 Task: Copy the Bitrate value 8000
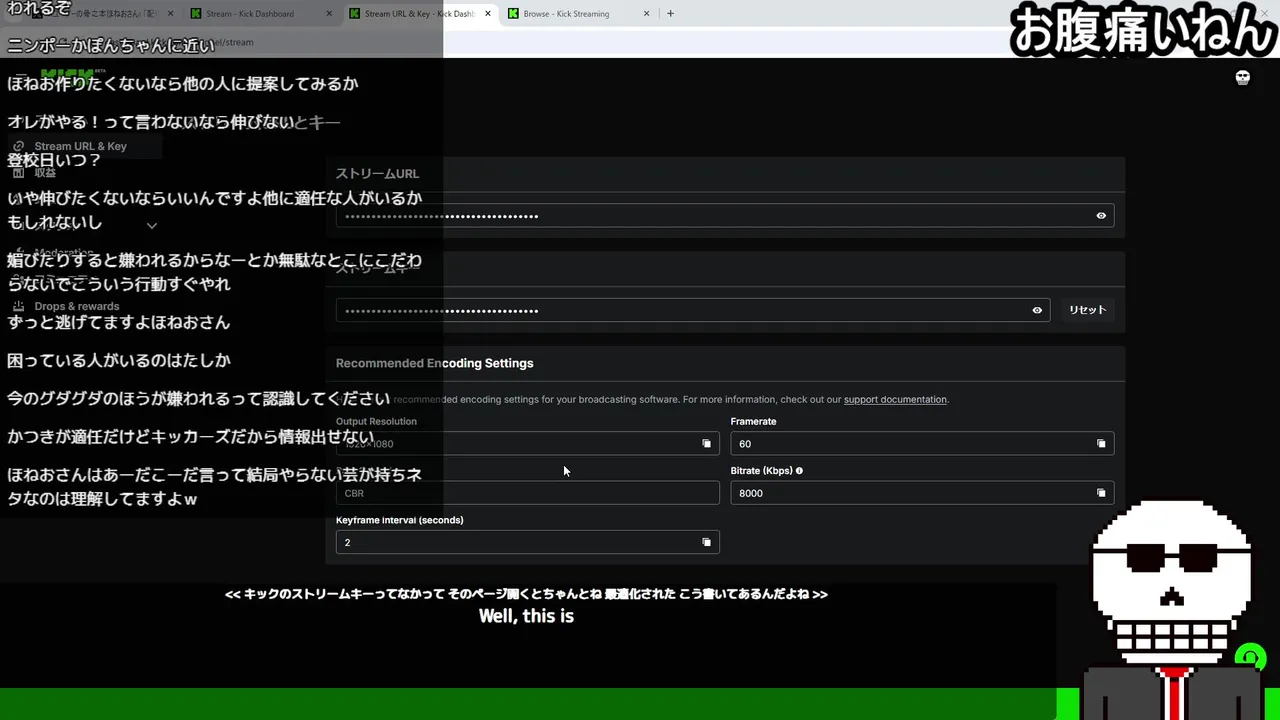[x=1101, y=493]
